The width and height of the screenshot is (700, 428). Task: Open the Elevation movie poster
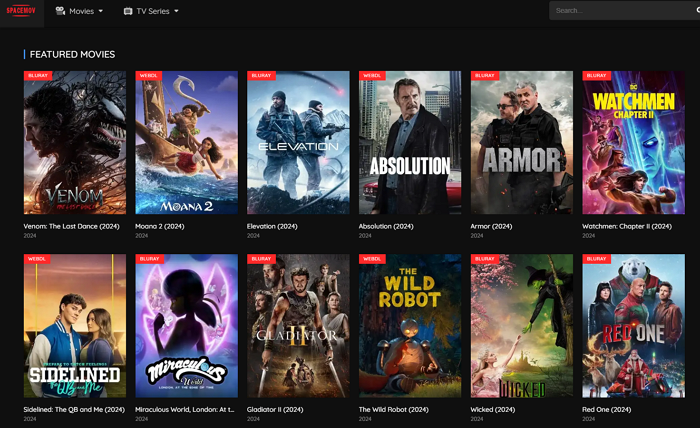[298, 143]
